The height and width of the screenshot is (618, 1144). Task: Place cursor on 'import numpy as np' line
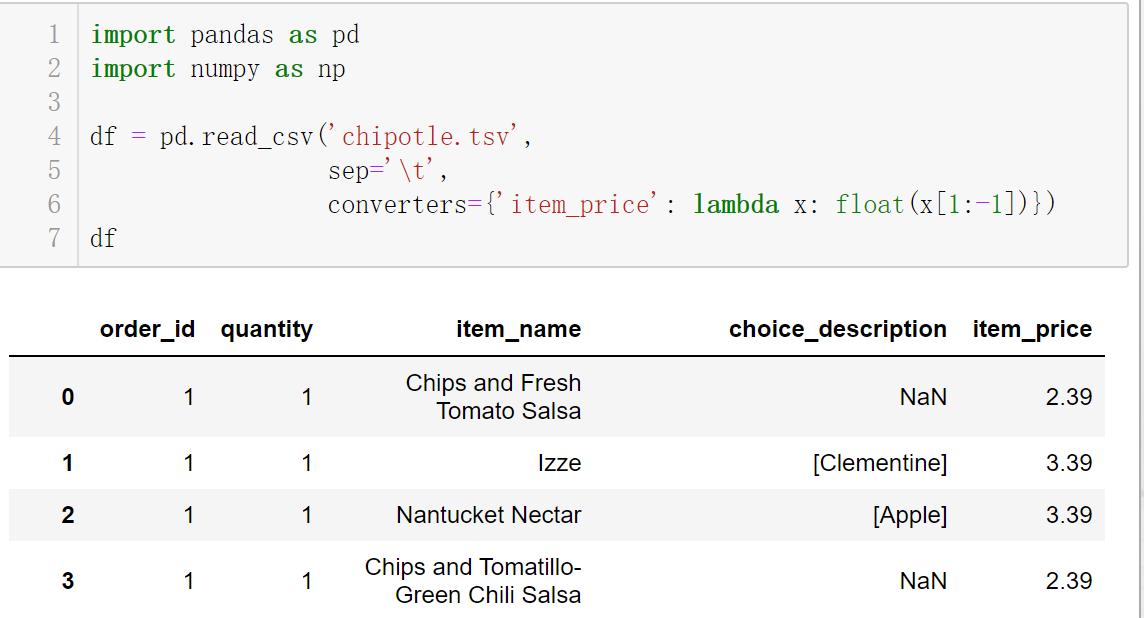pos(218,69)
